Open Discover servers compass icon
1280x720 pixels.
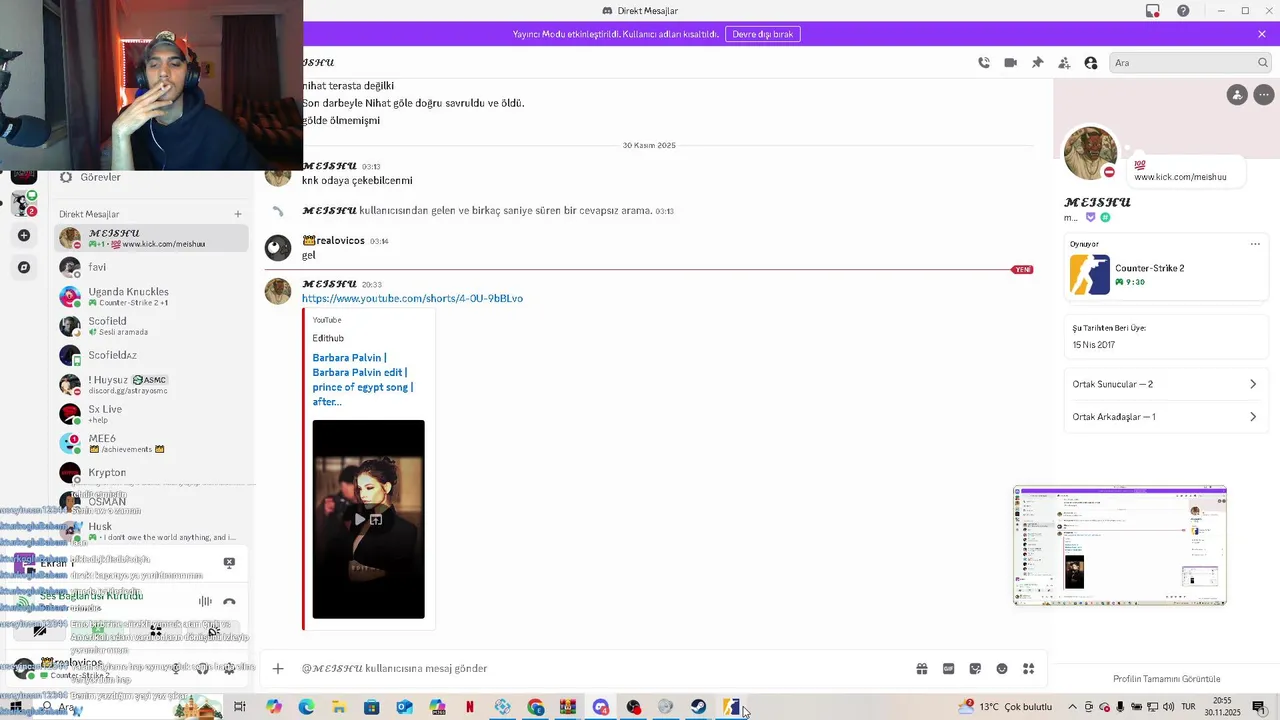point(24,267)
